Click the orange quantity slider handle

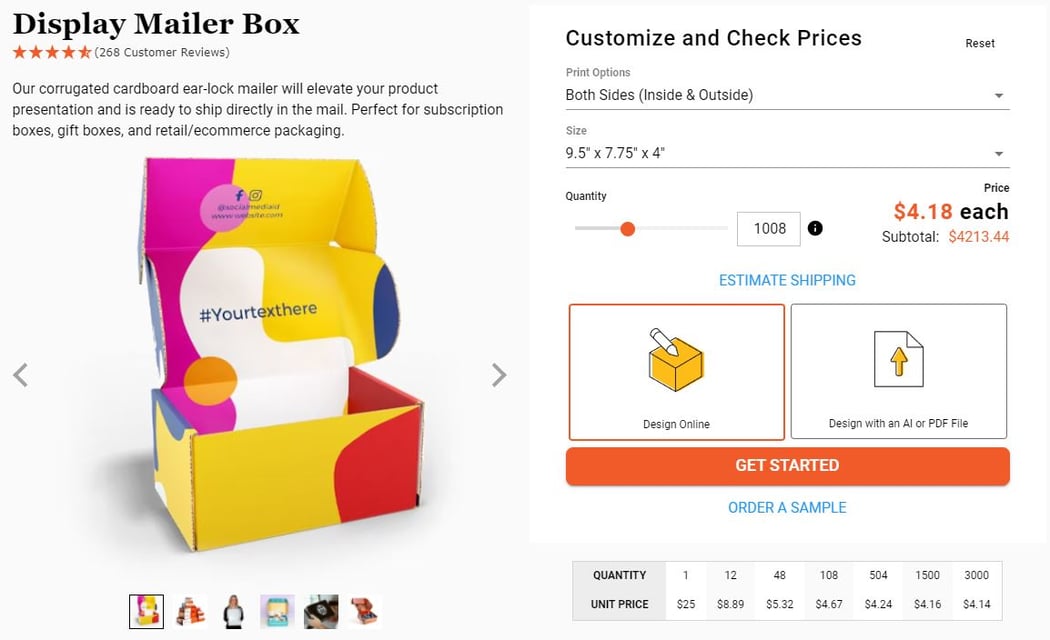[627, 228]
